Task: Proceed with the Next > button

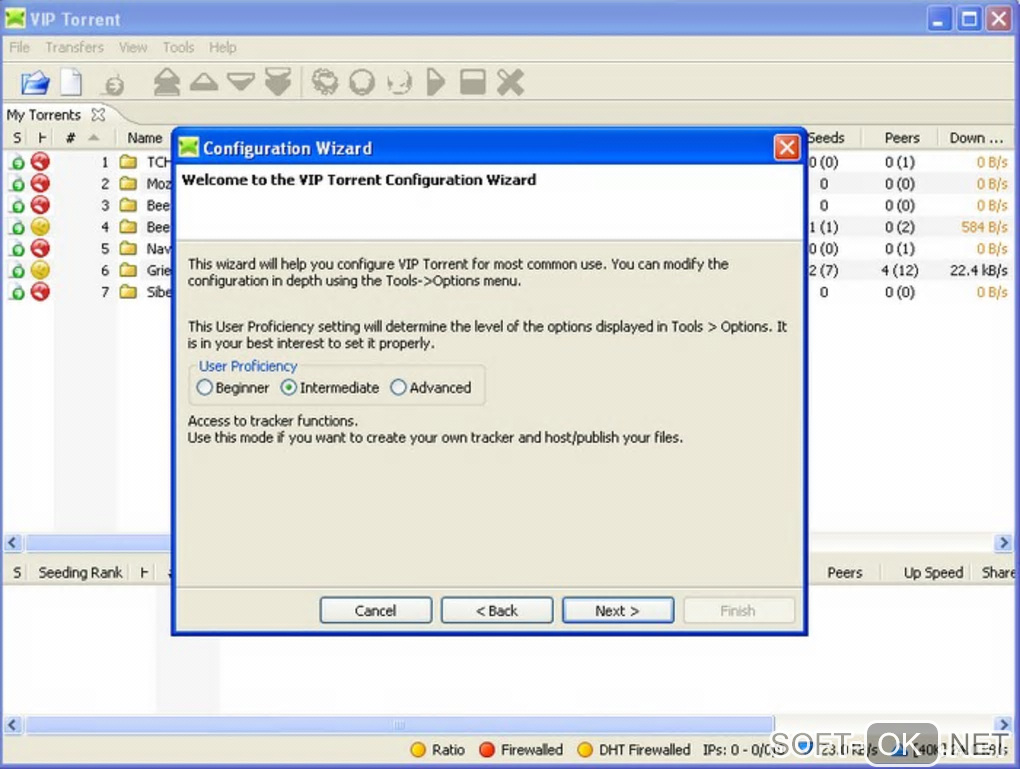Action: (x=618, y=610)
